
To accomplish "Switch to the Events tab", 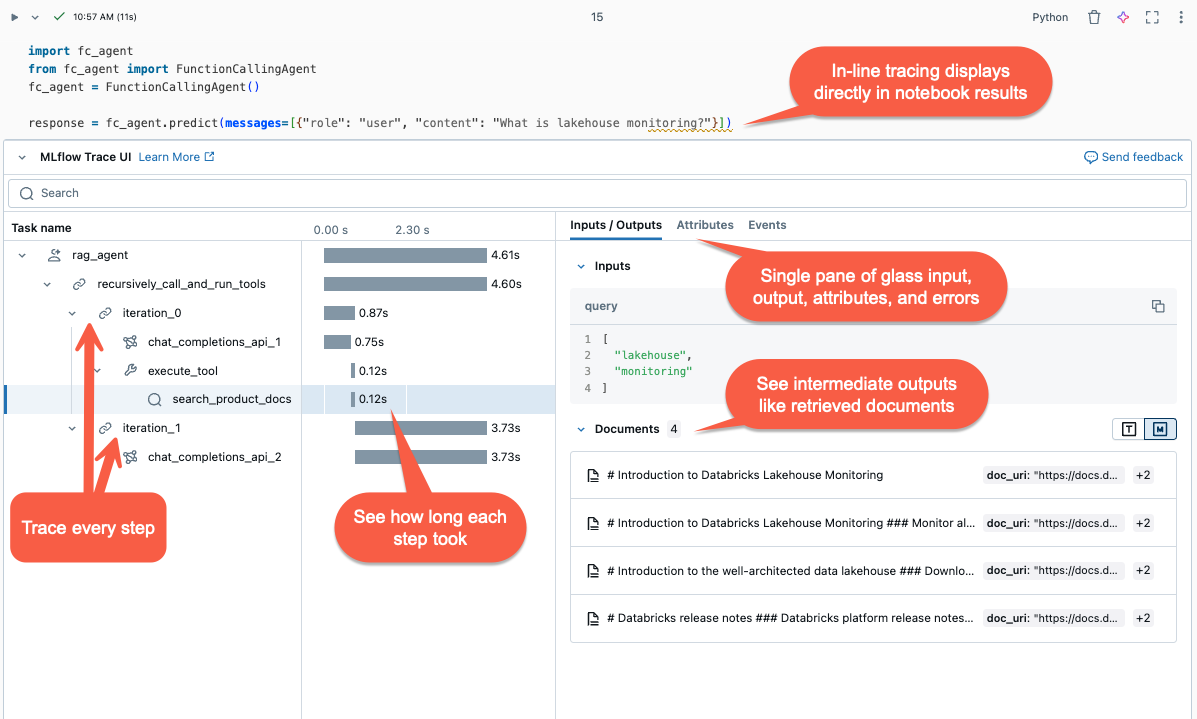I will pyautogui.click(x=767, y=225).
